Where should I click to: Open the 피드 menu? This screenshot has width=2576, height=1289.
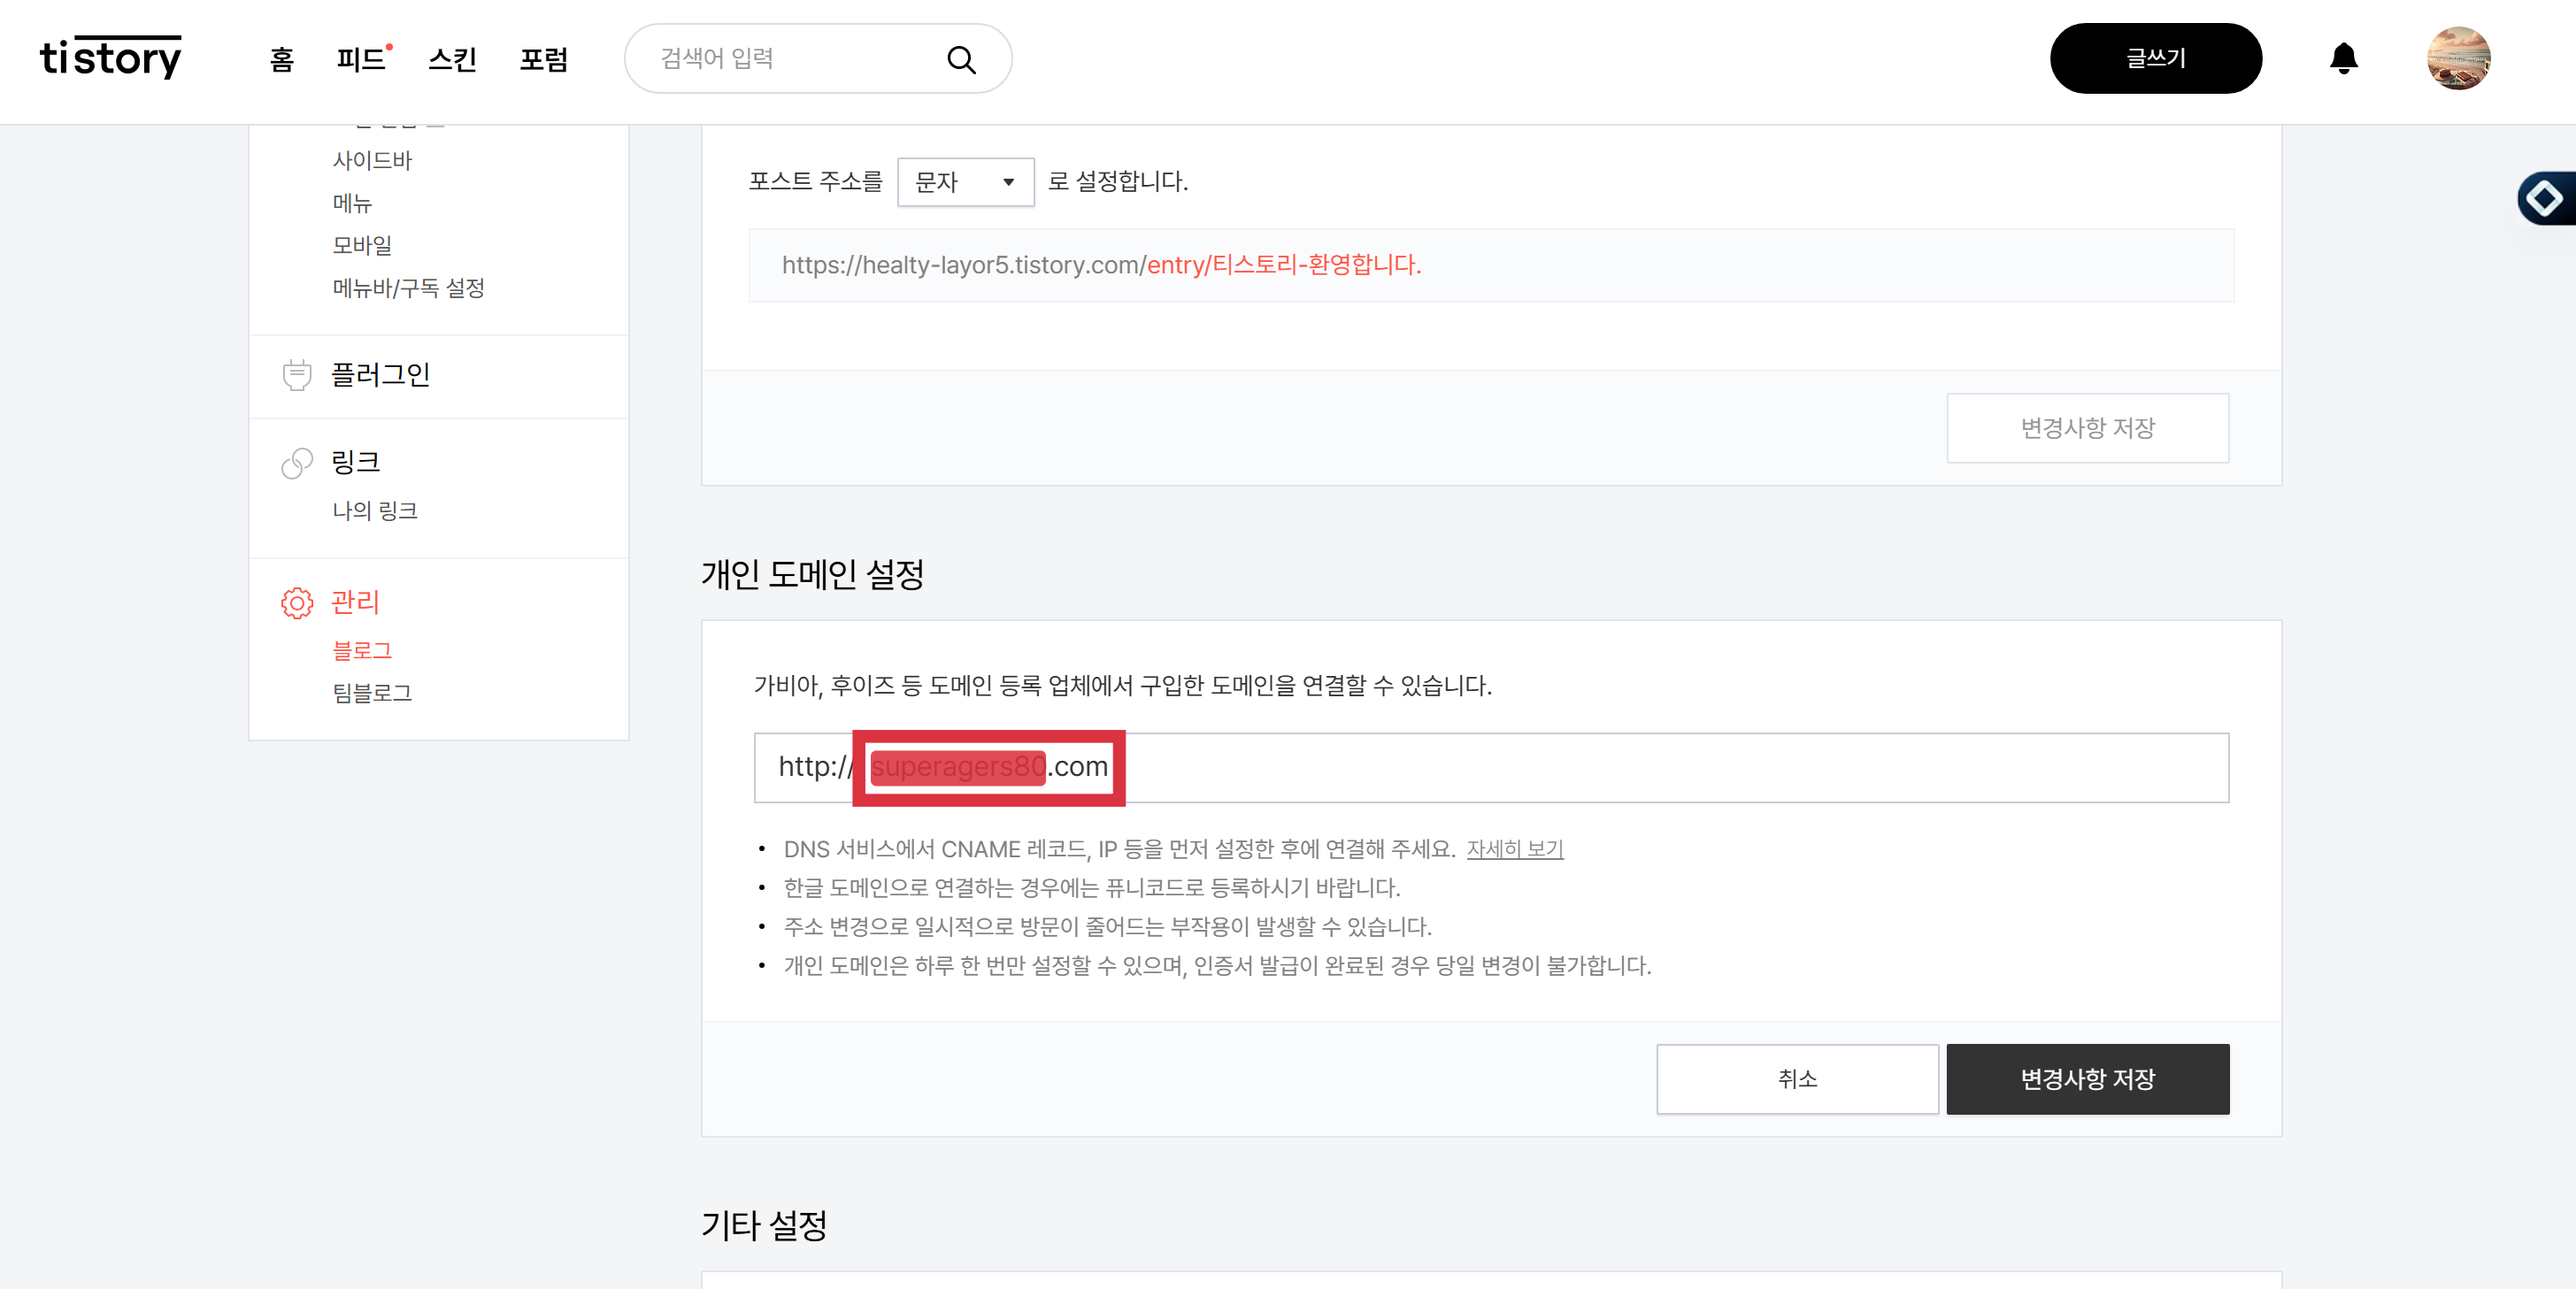click(x=361, y=59)
